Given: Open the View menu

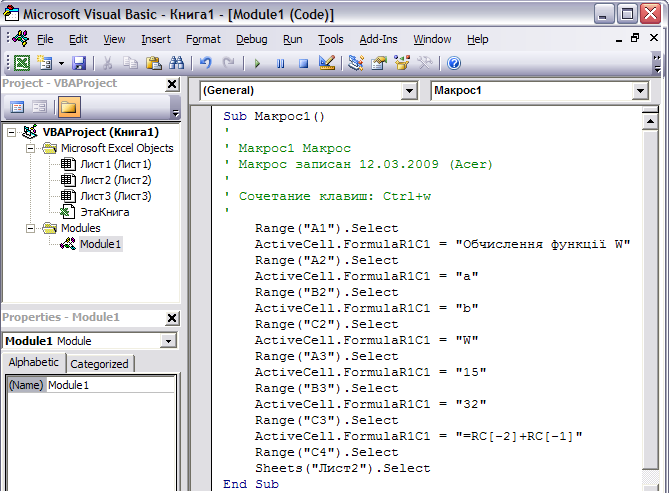Looking at the screenshot, I should 114,39.
